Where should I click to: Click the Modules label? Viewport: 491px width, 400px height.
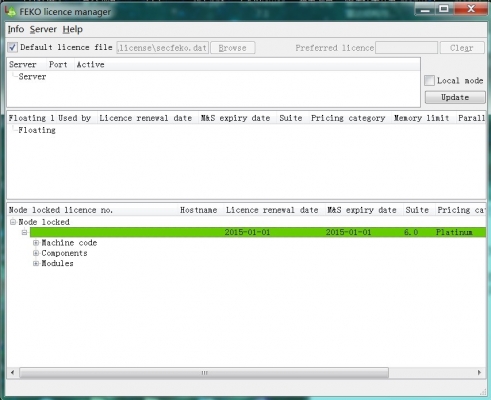point(57,263)
